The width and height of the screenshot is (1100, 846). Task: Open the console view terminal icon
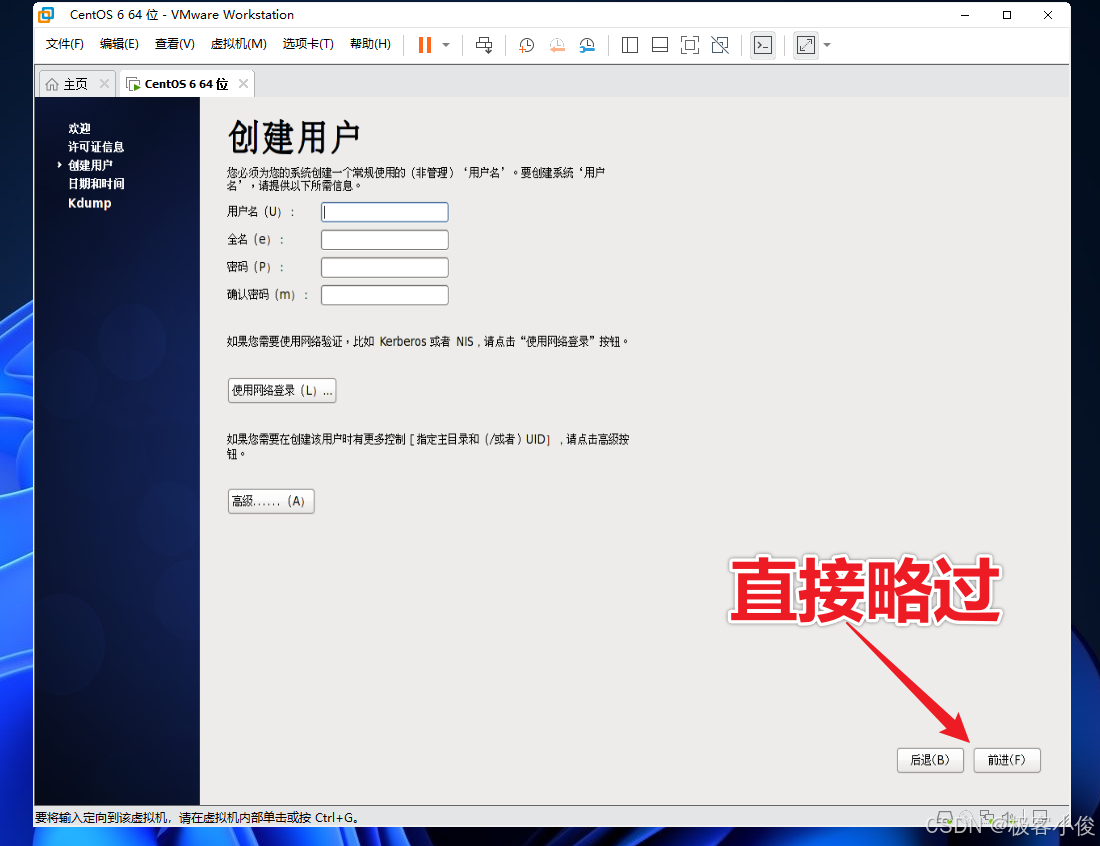pos(763,45)
